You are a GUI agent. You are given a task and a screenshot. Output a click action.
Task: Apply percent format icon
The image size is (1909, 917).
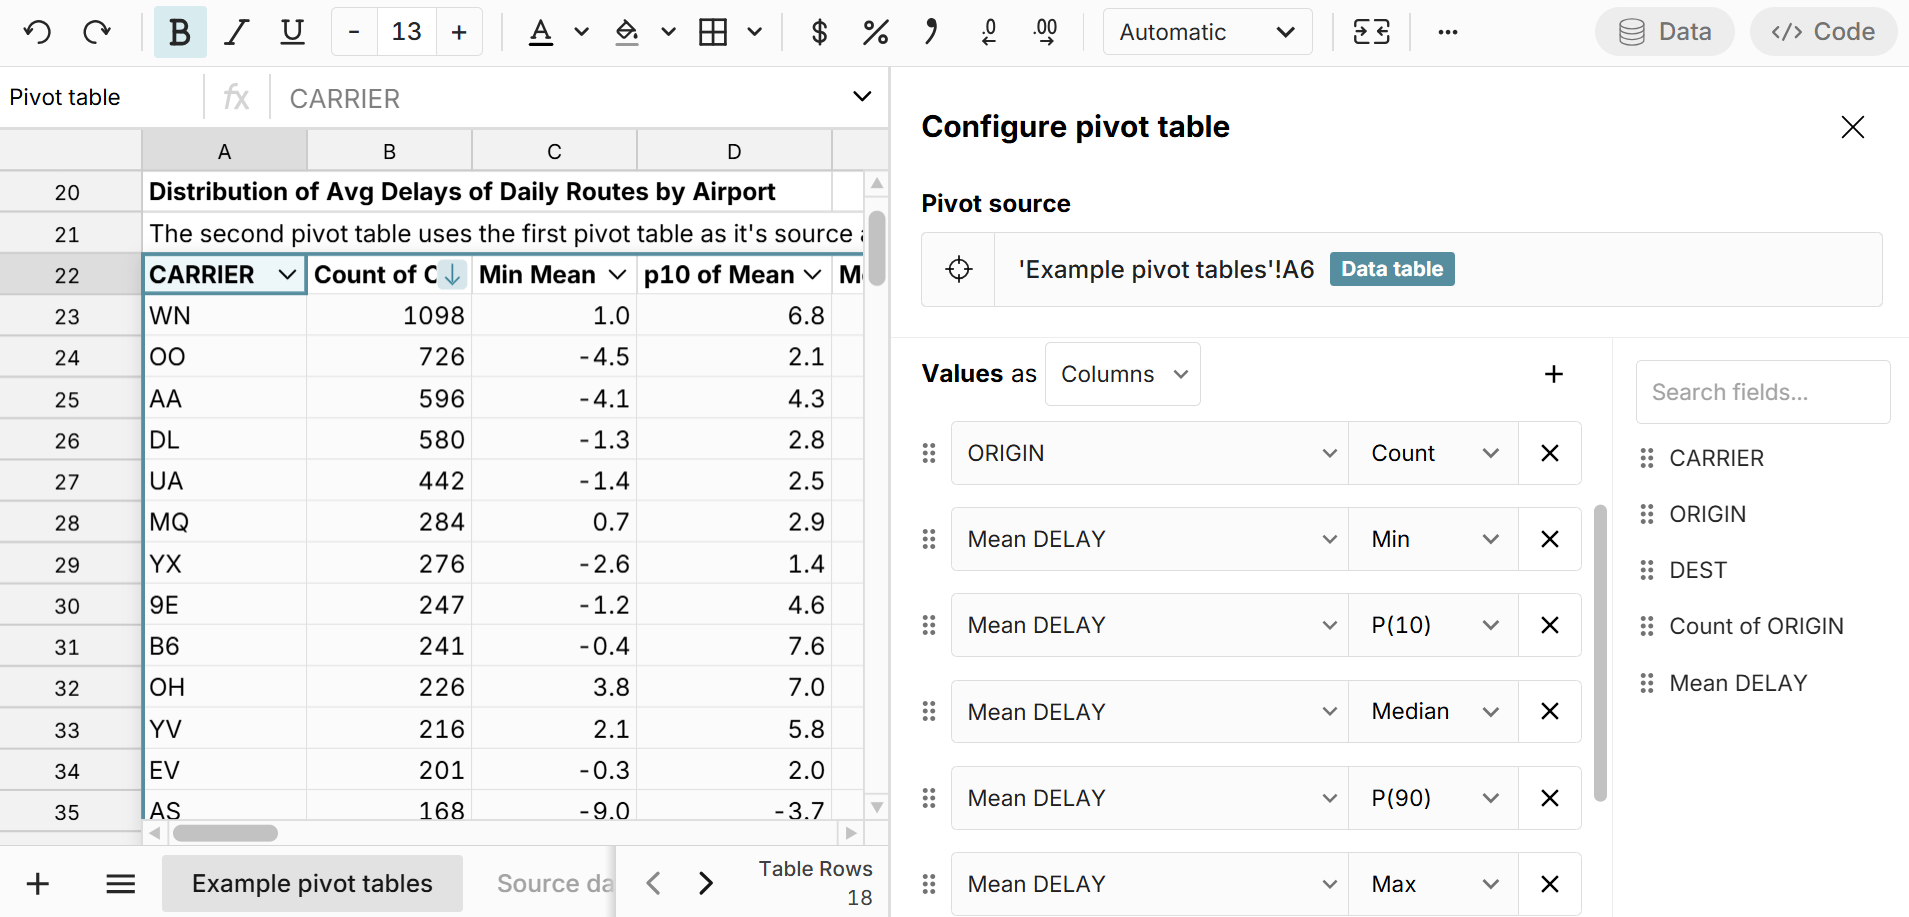(875, 32)
